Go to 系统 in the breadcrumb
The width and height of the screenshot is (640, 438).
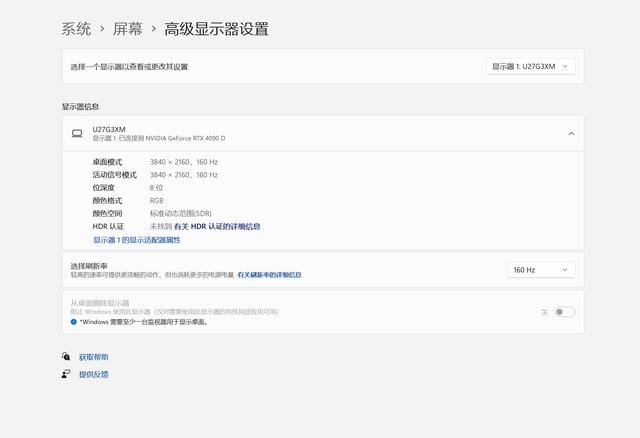pyautogui.click(x=76, y=29)
